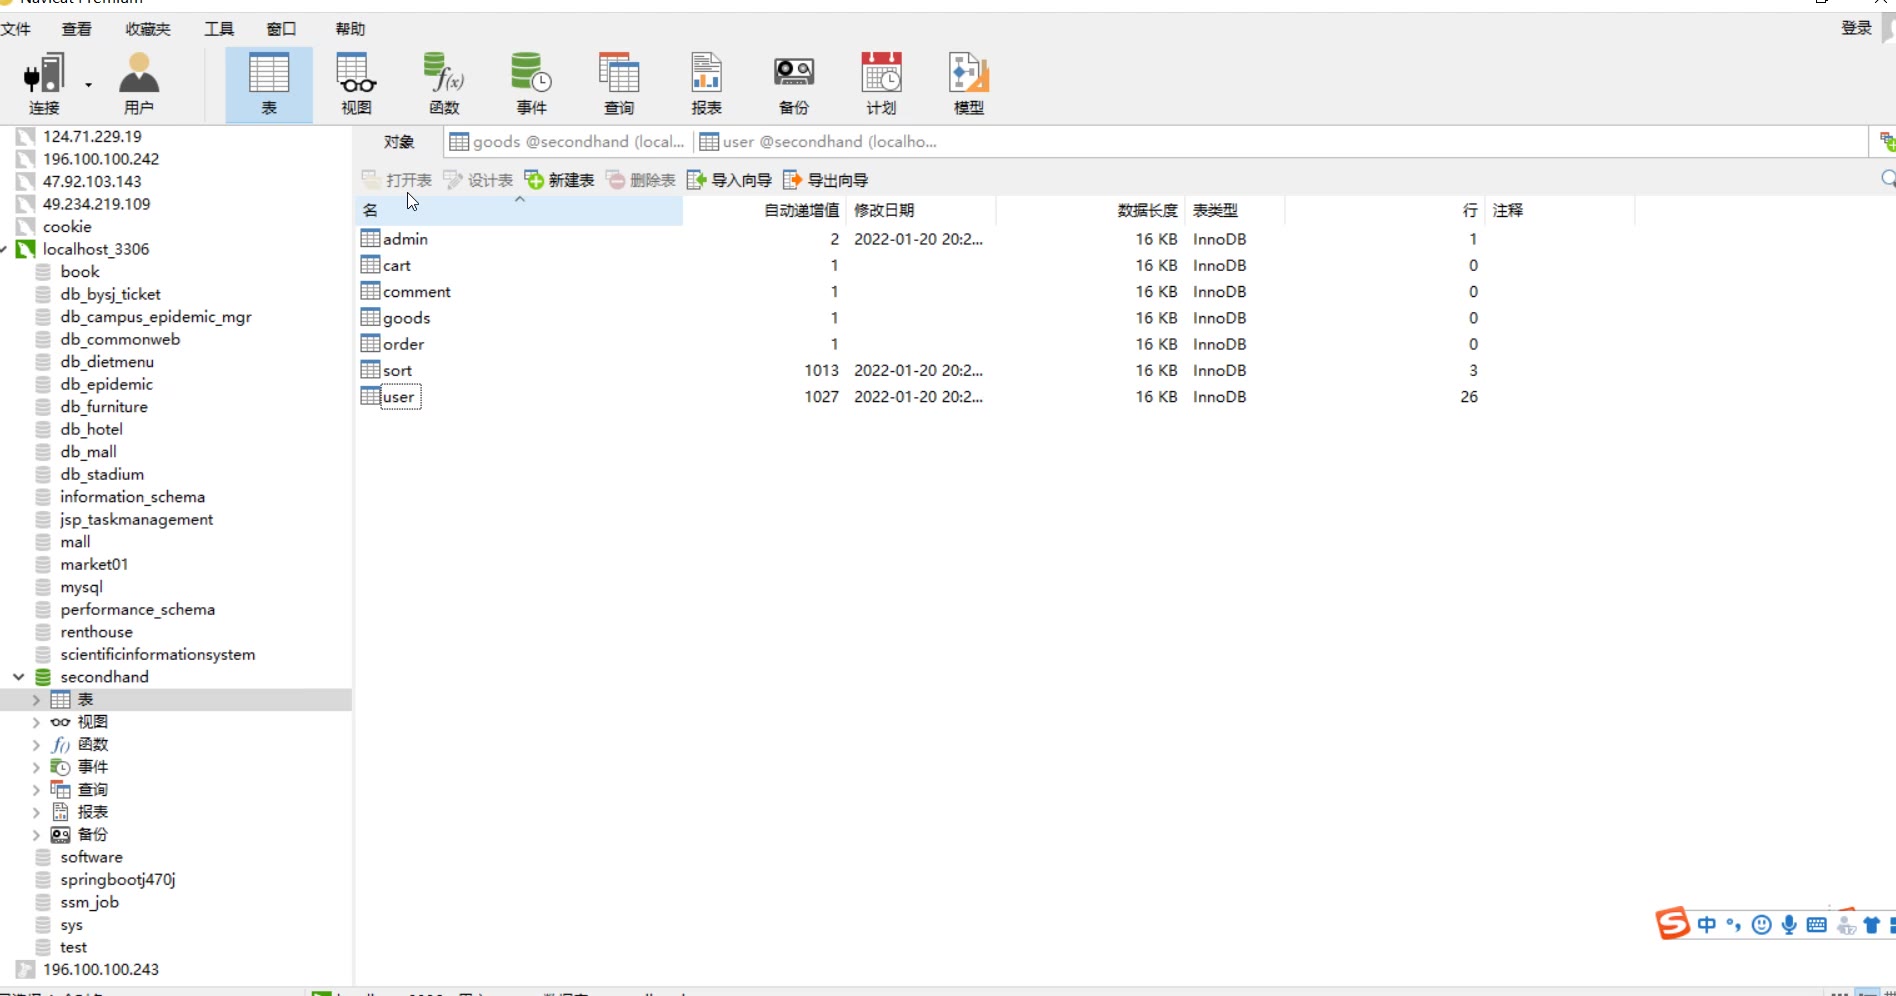The image size is (1896, 996).
Task: Click the 设计表 (Design Table) button
Action: [x=478, y=180]
